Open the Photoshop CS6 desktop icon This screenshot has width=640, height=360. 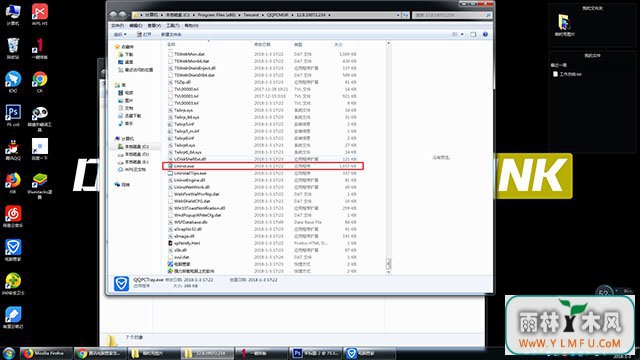[13, 115]
